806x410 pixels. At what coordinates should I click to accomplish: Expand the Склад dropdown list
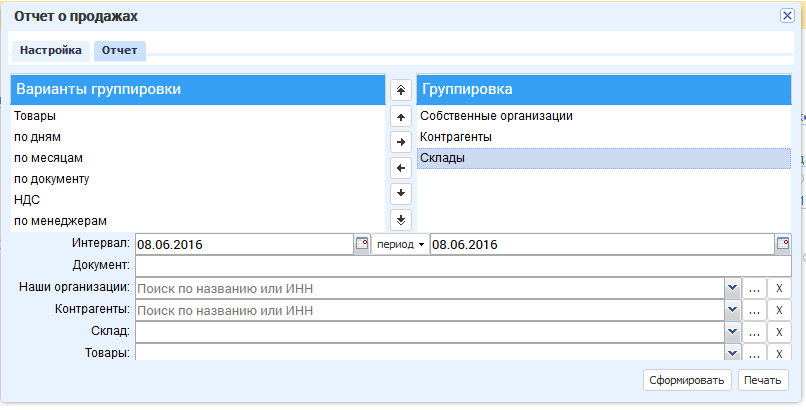(x=732, y=332)
